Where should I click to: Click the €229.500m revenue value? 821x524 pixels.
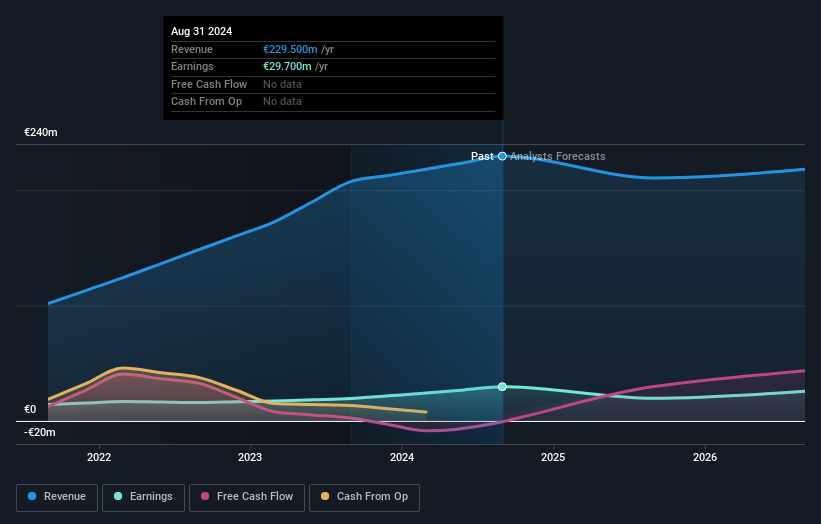point(290,49)
